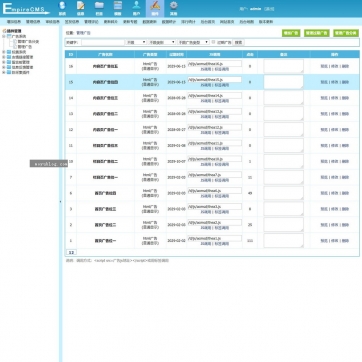
Task: Click the EmpireCMS logo
Action: click(26, 9)
